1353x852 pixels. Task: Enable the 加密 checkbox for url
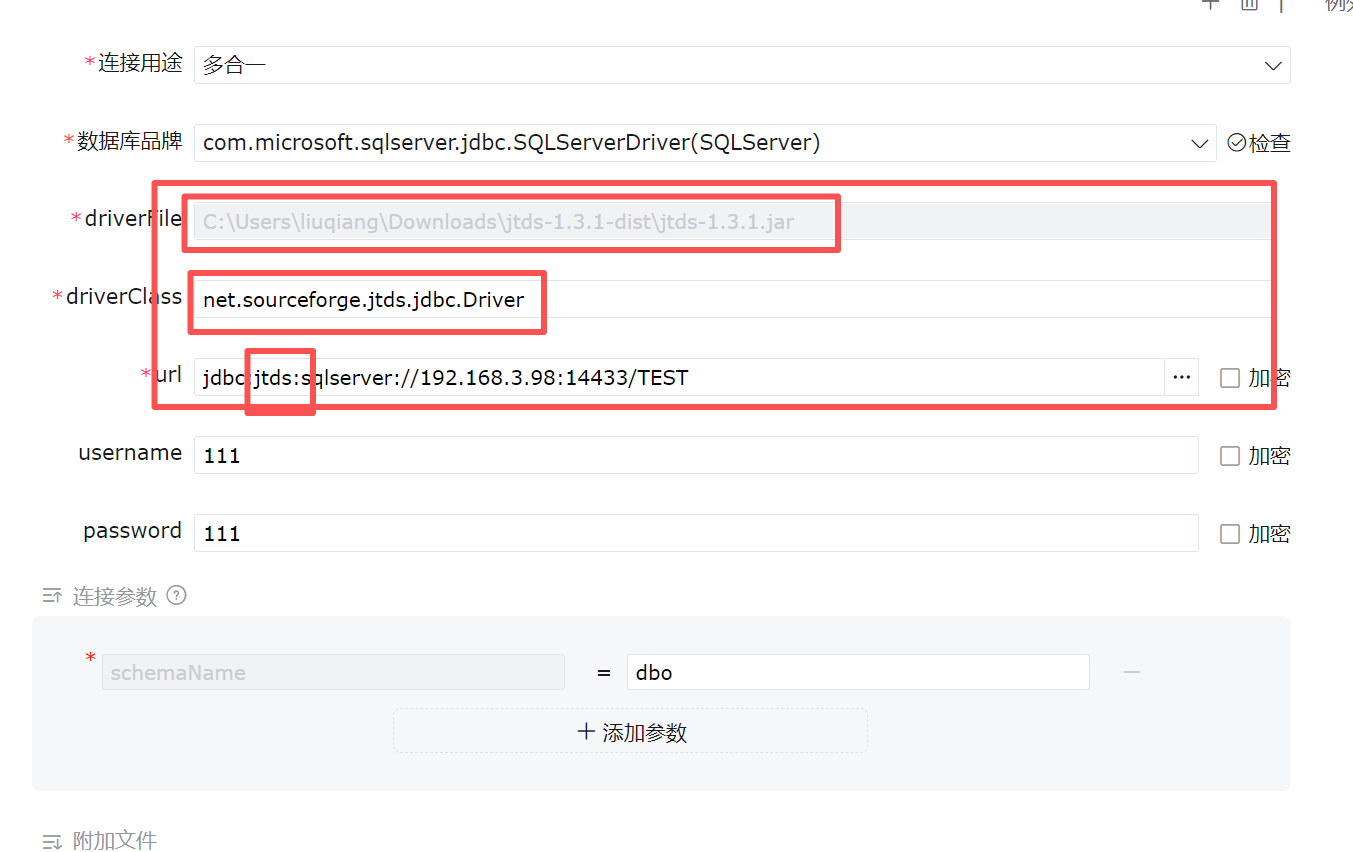point(1230,378)
